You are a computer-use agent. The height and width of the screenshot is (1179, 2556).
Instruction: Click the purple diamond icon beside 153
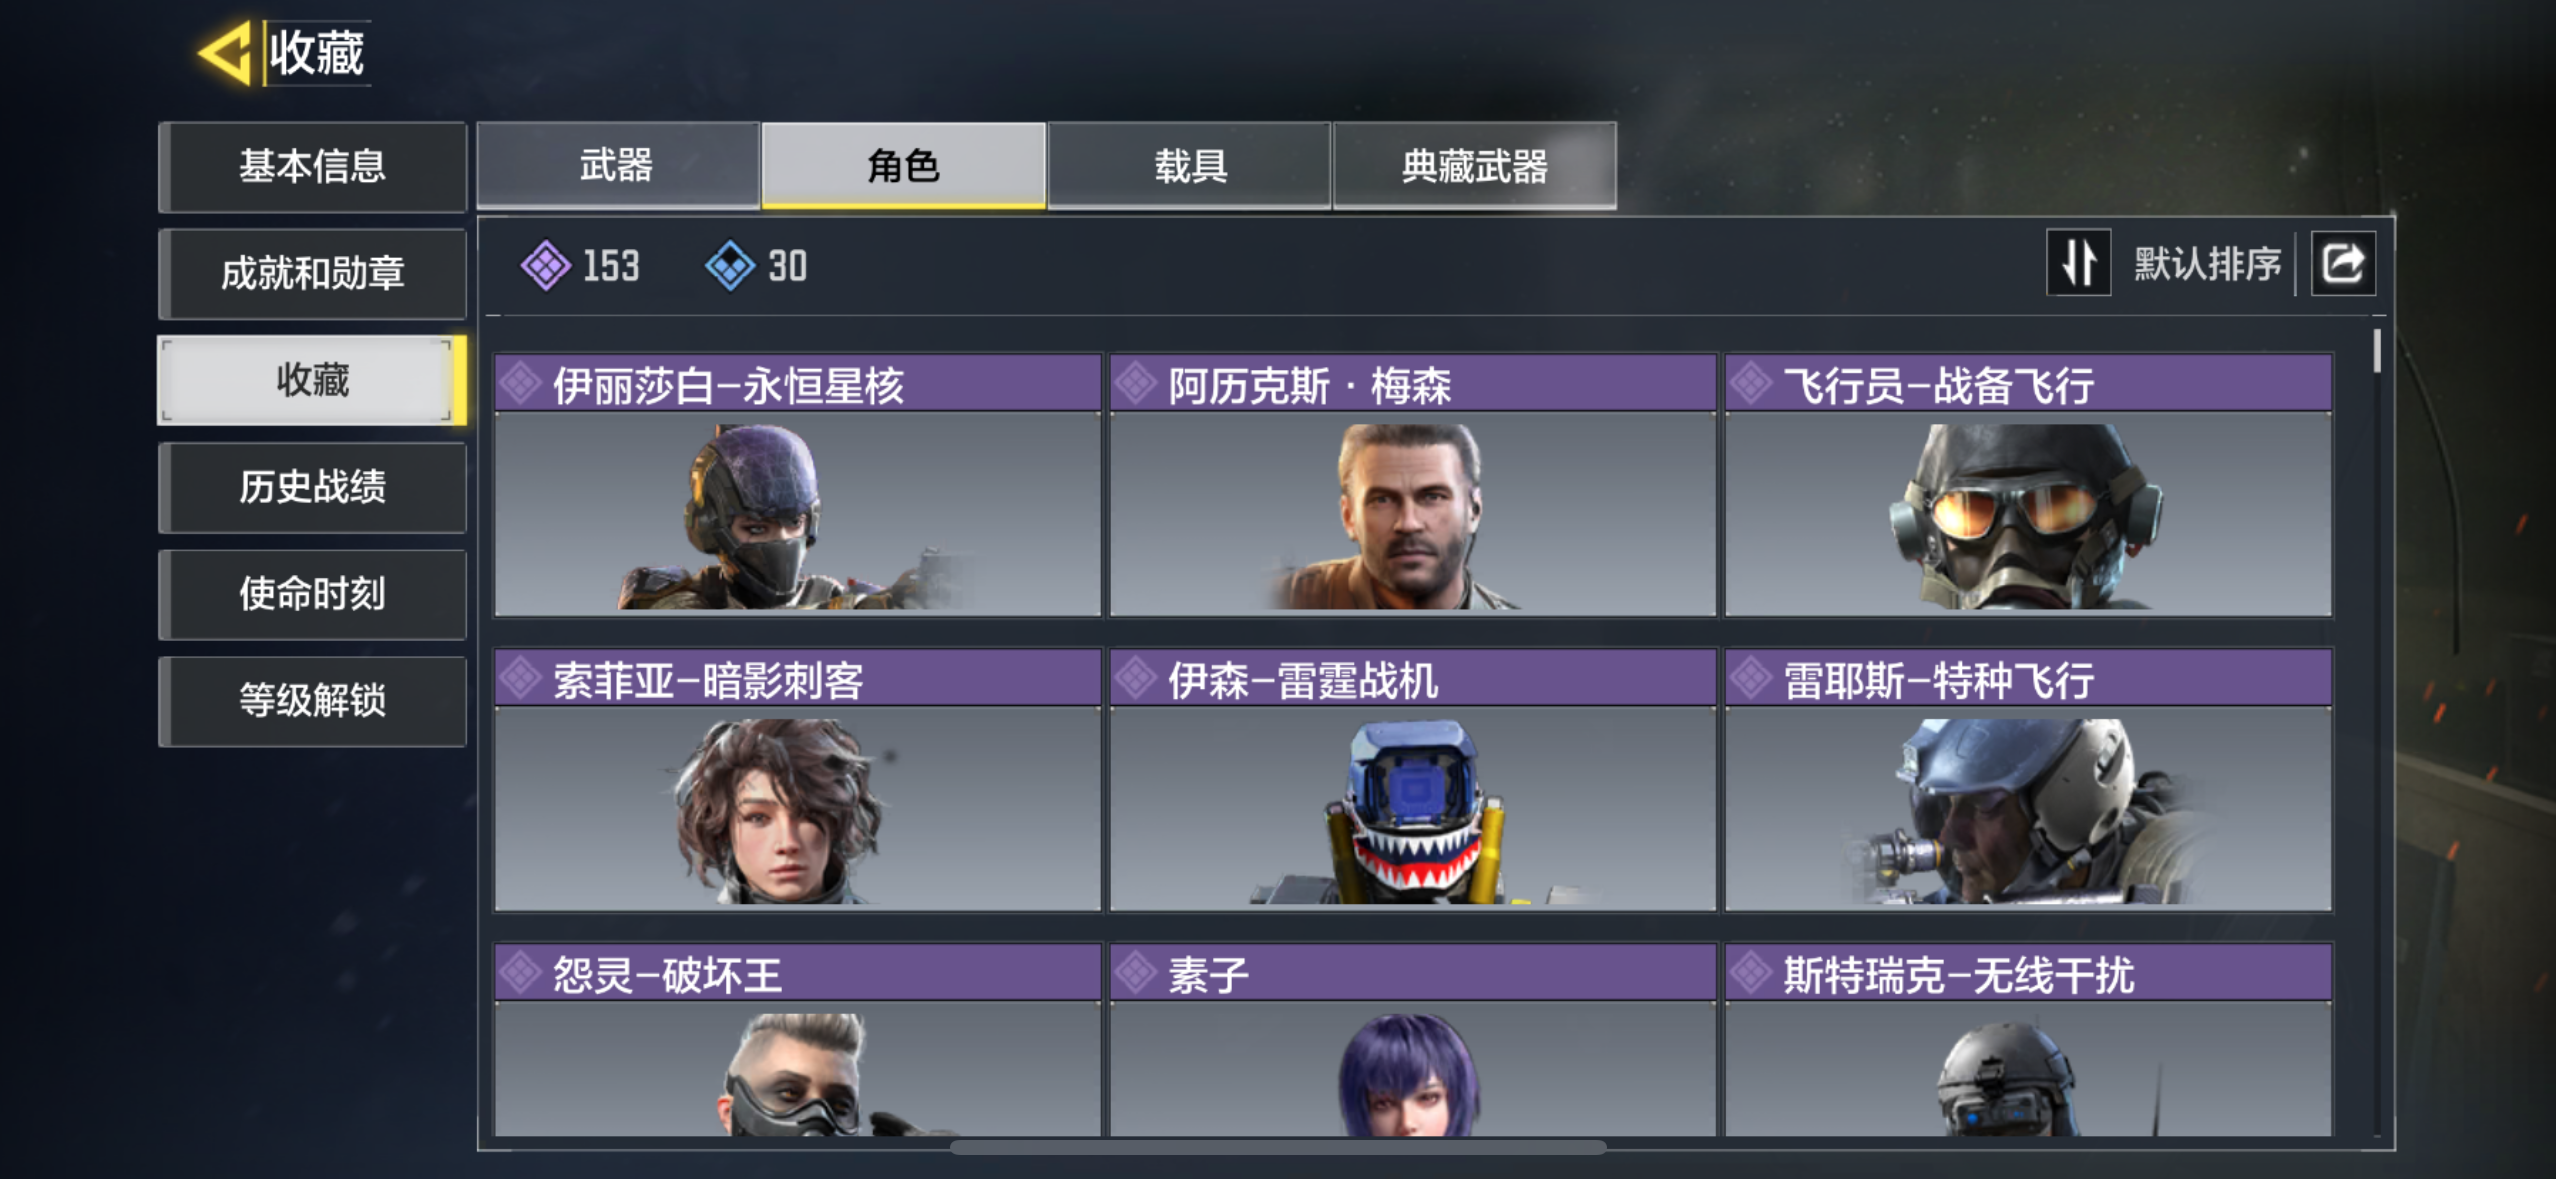[x=546, y=265]
